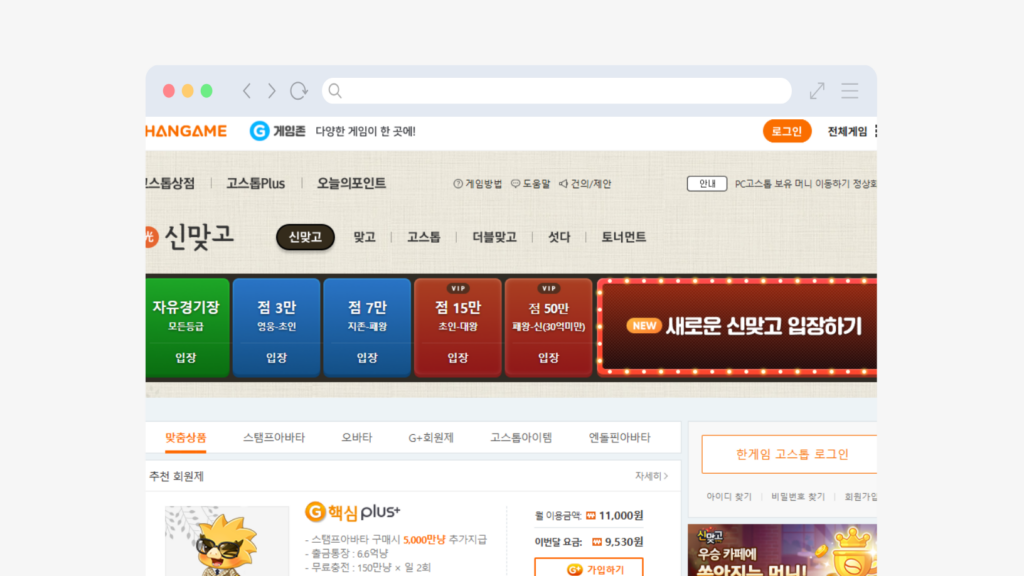Click the 11,000원 monthly fee text
Screen dimensions: 1024x576
[621, 515]
